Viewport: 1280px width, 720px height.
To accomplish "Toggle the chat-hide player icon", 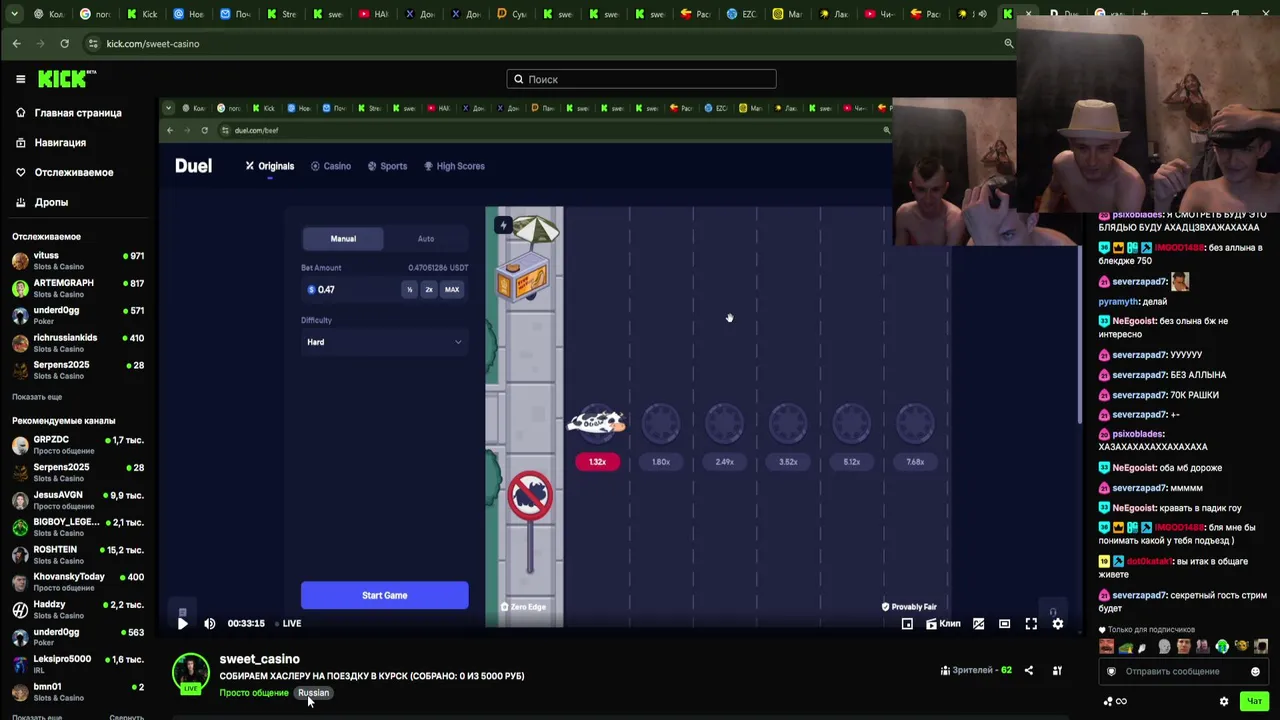I will [x=978, y=624].
